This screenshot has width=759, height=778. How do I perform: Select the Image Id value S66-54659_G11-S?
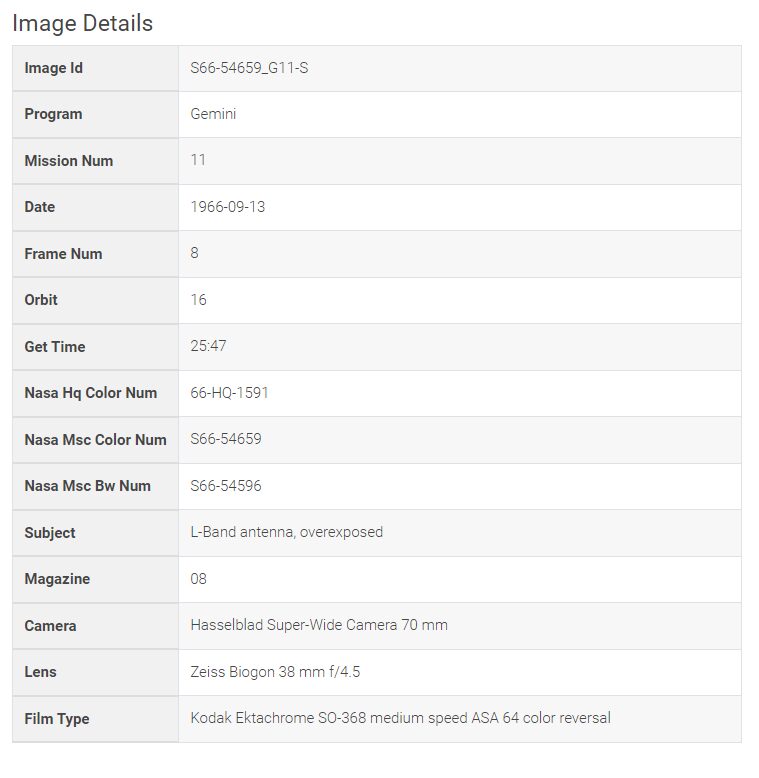(249, 68)
